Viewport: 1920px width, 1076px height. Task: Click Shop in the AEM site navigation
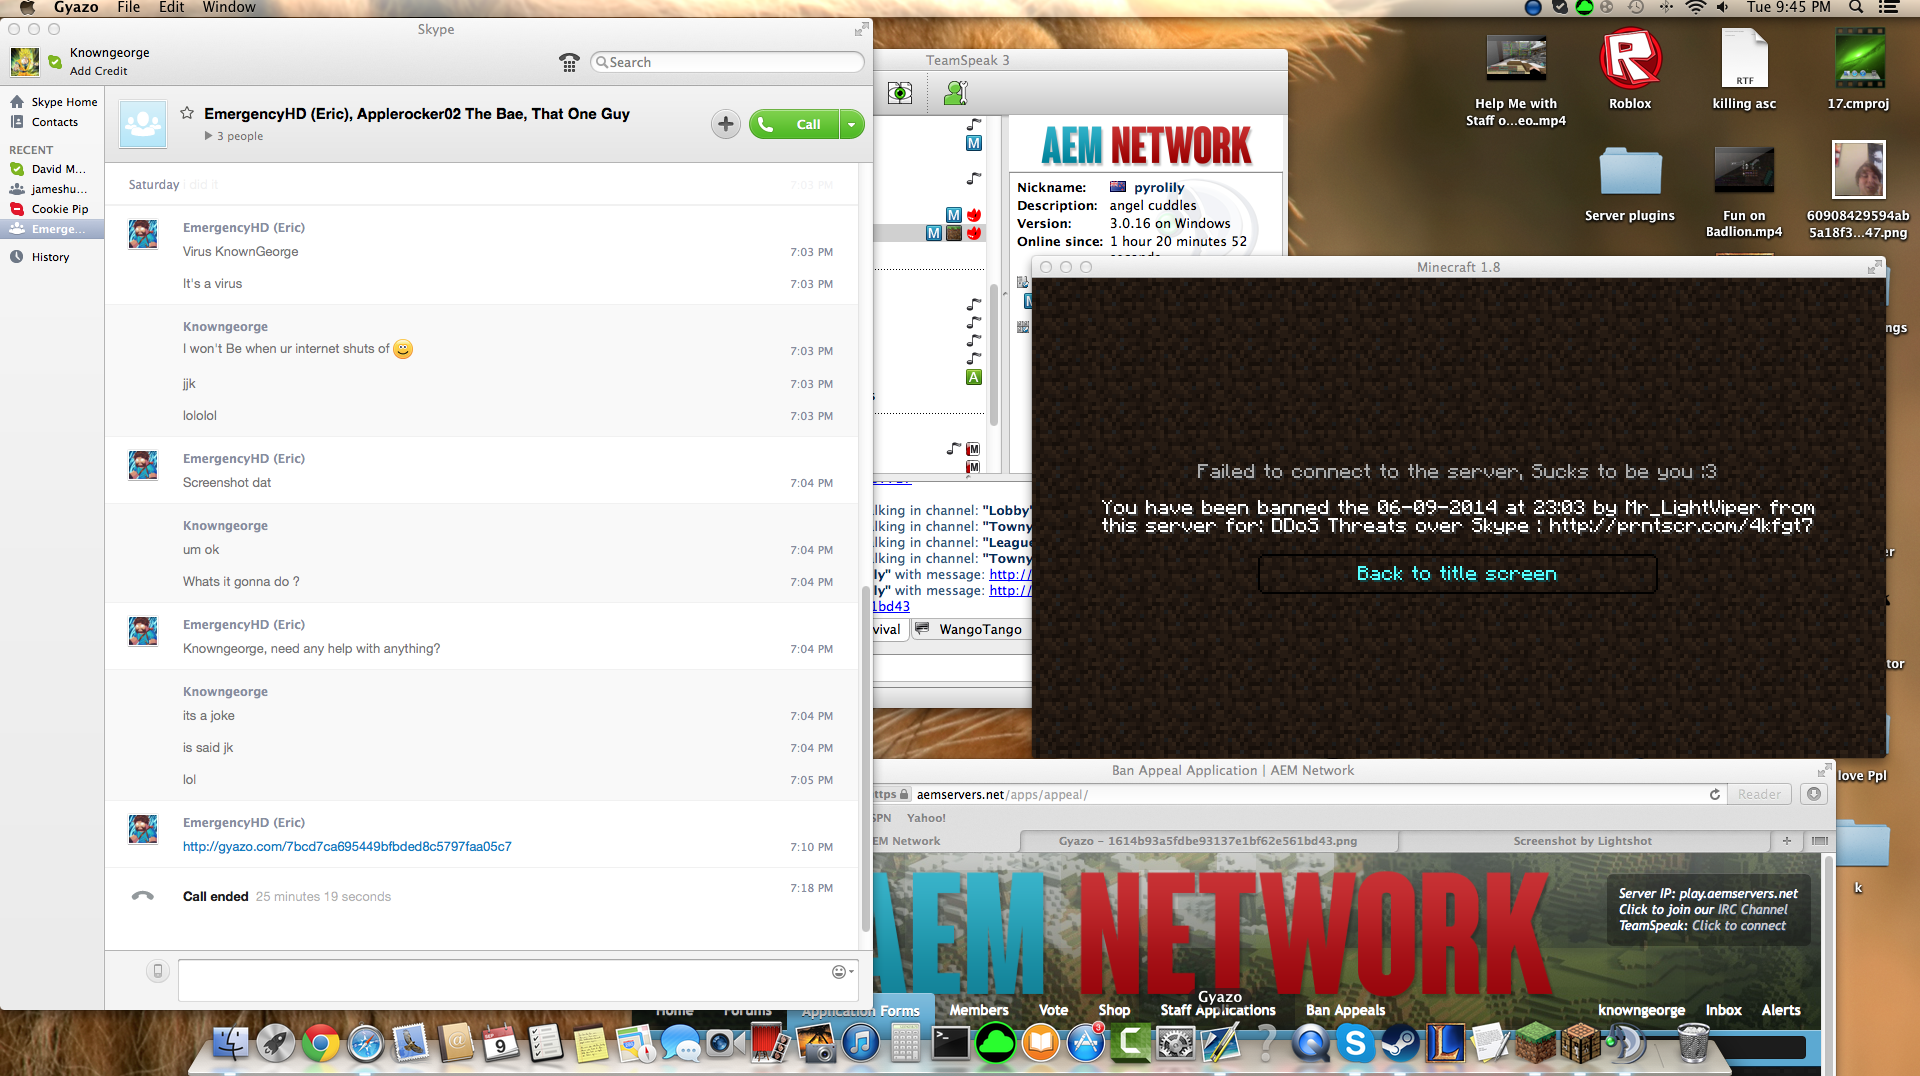coord(1114,1010)
